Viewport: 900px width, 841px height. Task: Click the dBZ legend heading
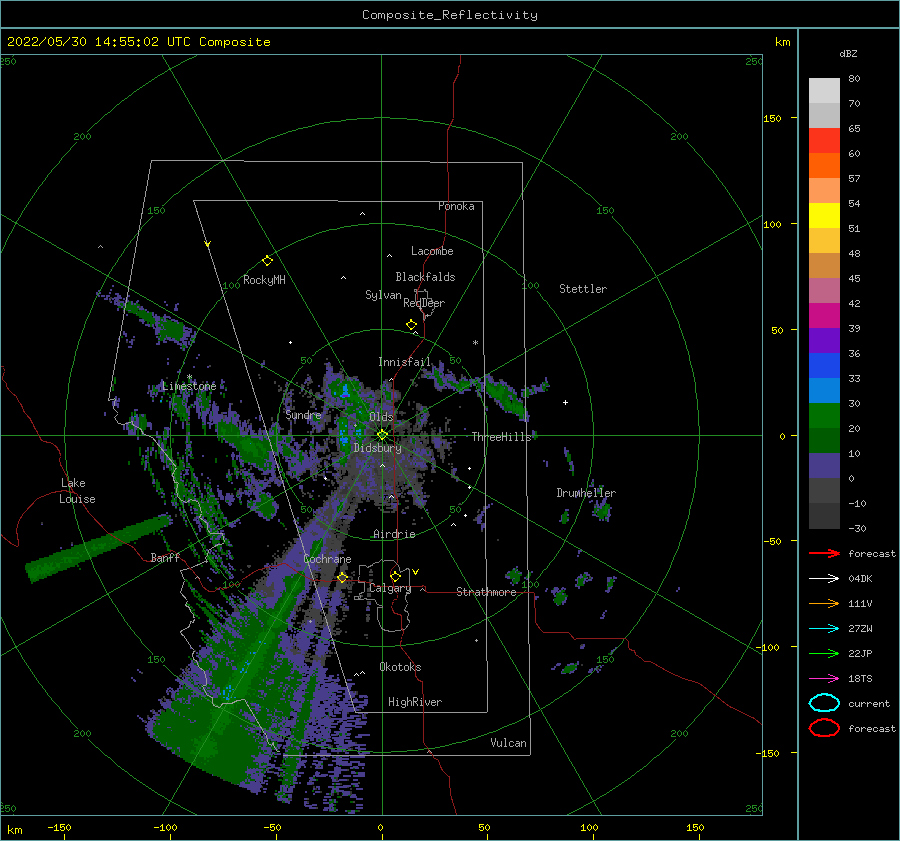(x=848, y=53)
